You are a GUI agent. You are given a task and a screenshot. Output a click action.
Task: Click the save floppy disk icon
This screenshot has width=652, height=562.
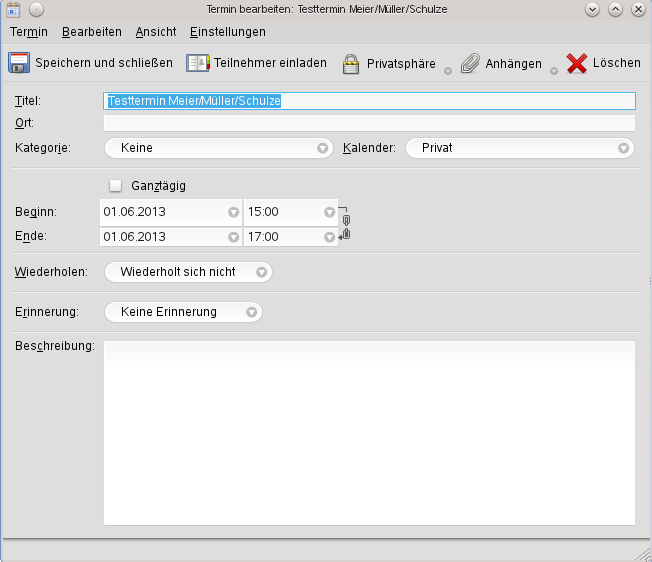(19, 63)
